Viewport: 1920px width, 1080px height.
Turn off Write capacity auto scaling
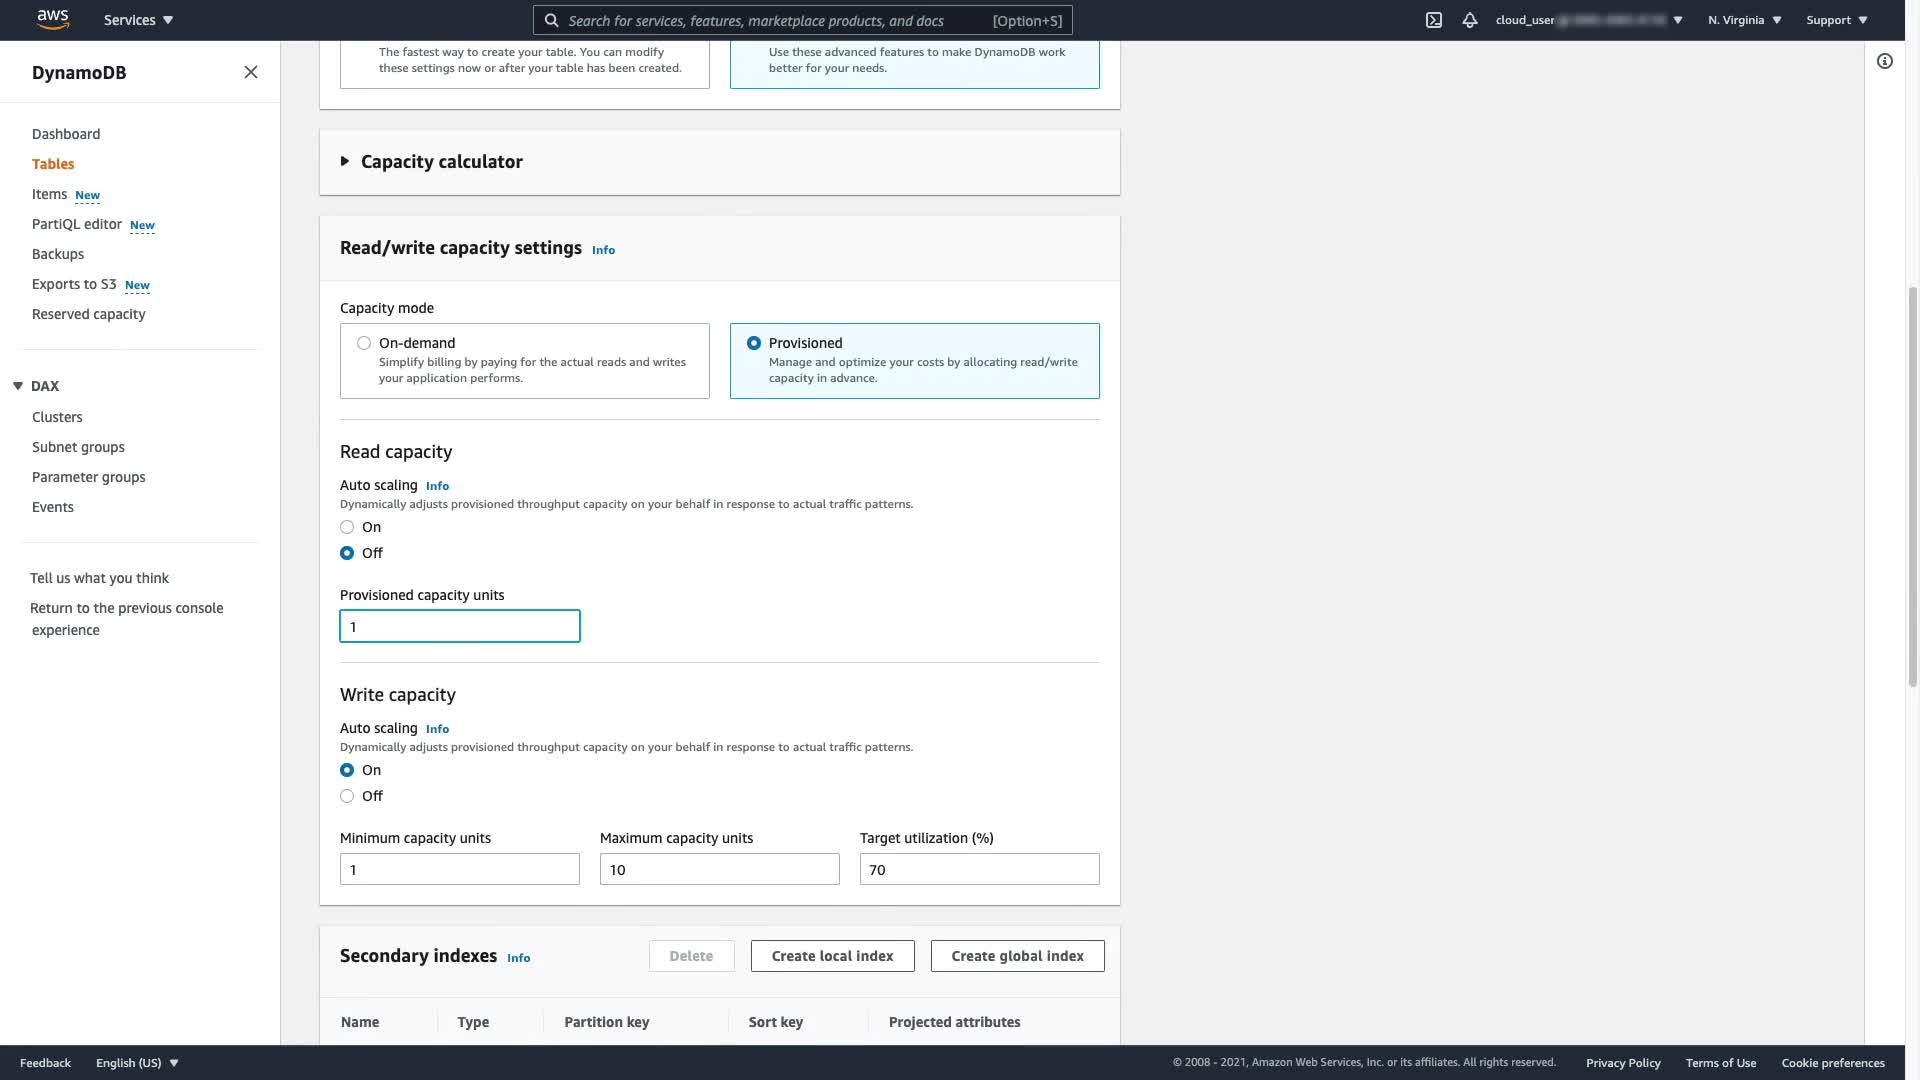pyautogui.click(x=347, y=796)
